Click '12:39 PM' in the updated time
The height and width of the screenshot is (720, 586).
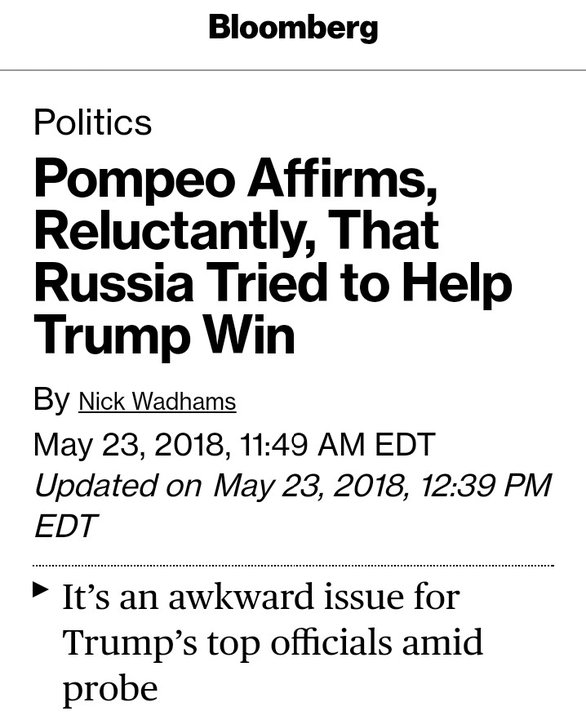(x=485, y=485)
